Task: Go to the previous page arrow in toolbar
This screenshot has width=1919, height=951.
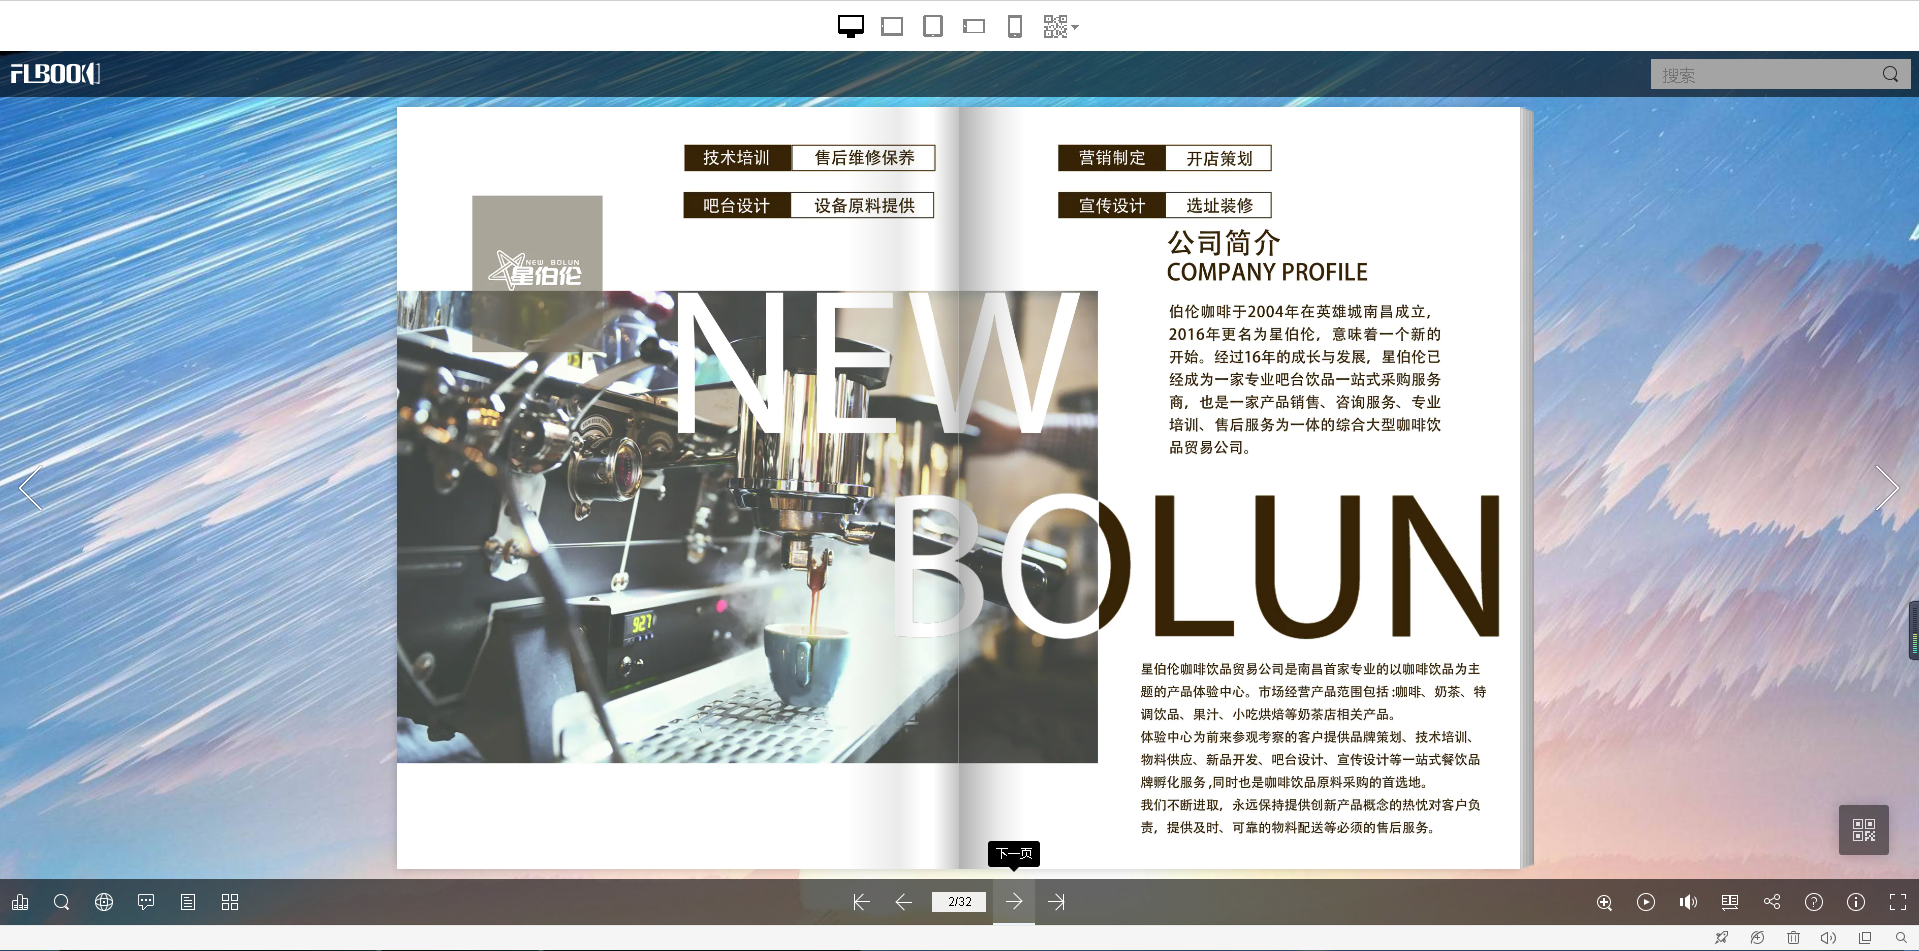Action: tap(904, 902)
